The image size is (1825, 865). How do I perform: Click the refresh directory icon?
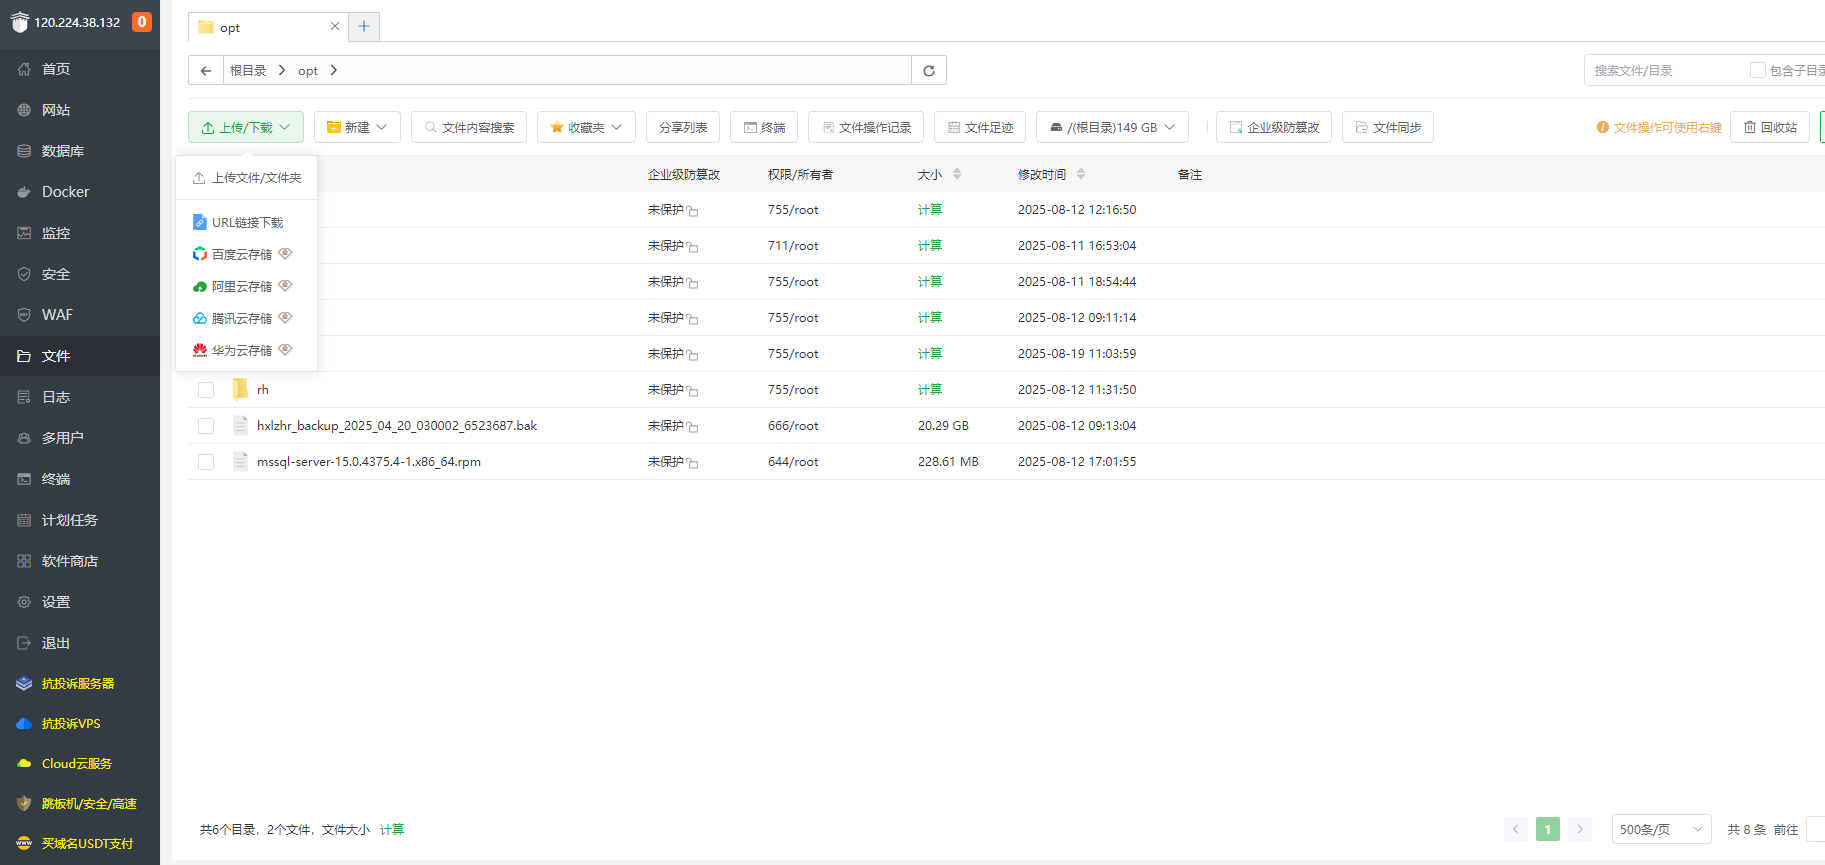click(x=928, y=70)
